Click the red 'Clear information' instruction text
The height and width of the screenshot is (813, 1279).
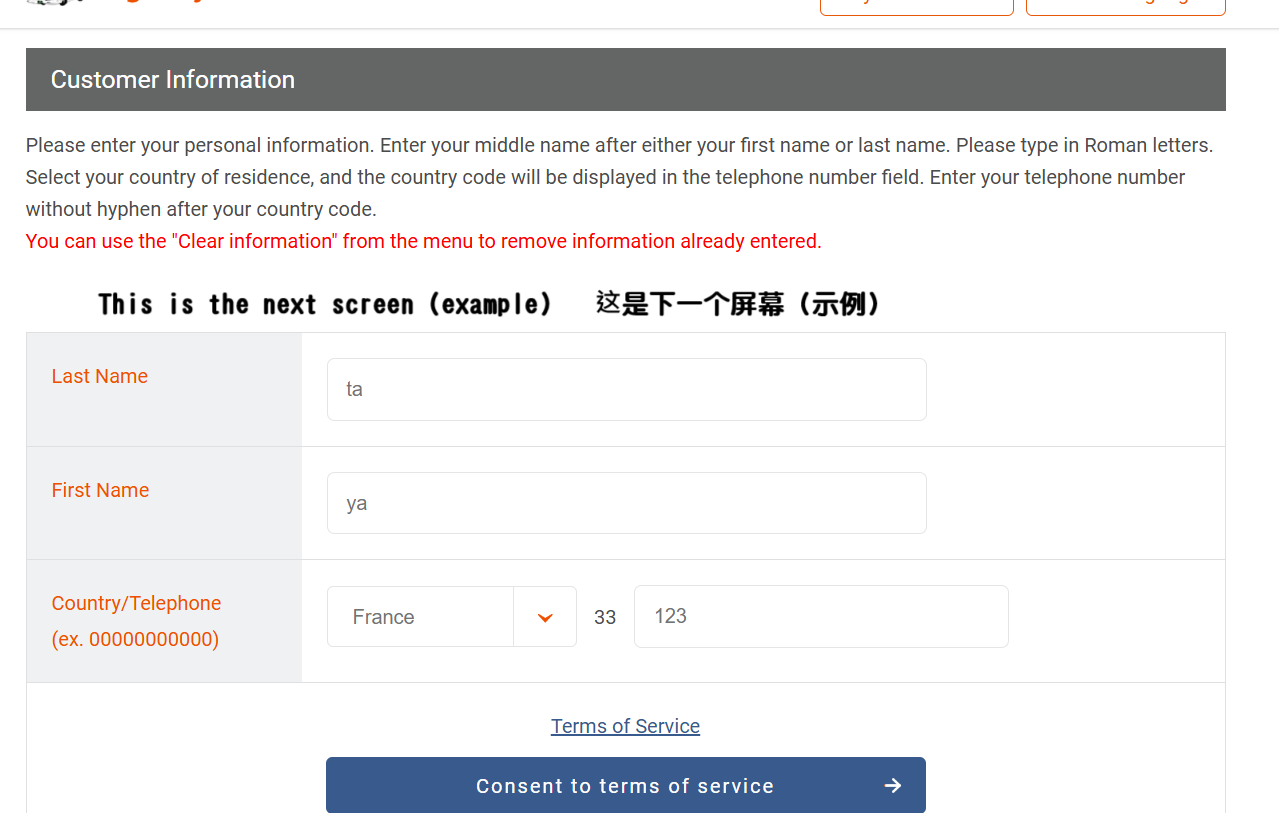423,241
